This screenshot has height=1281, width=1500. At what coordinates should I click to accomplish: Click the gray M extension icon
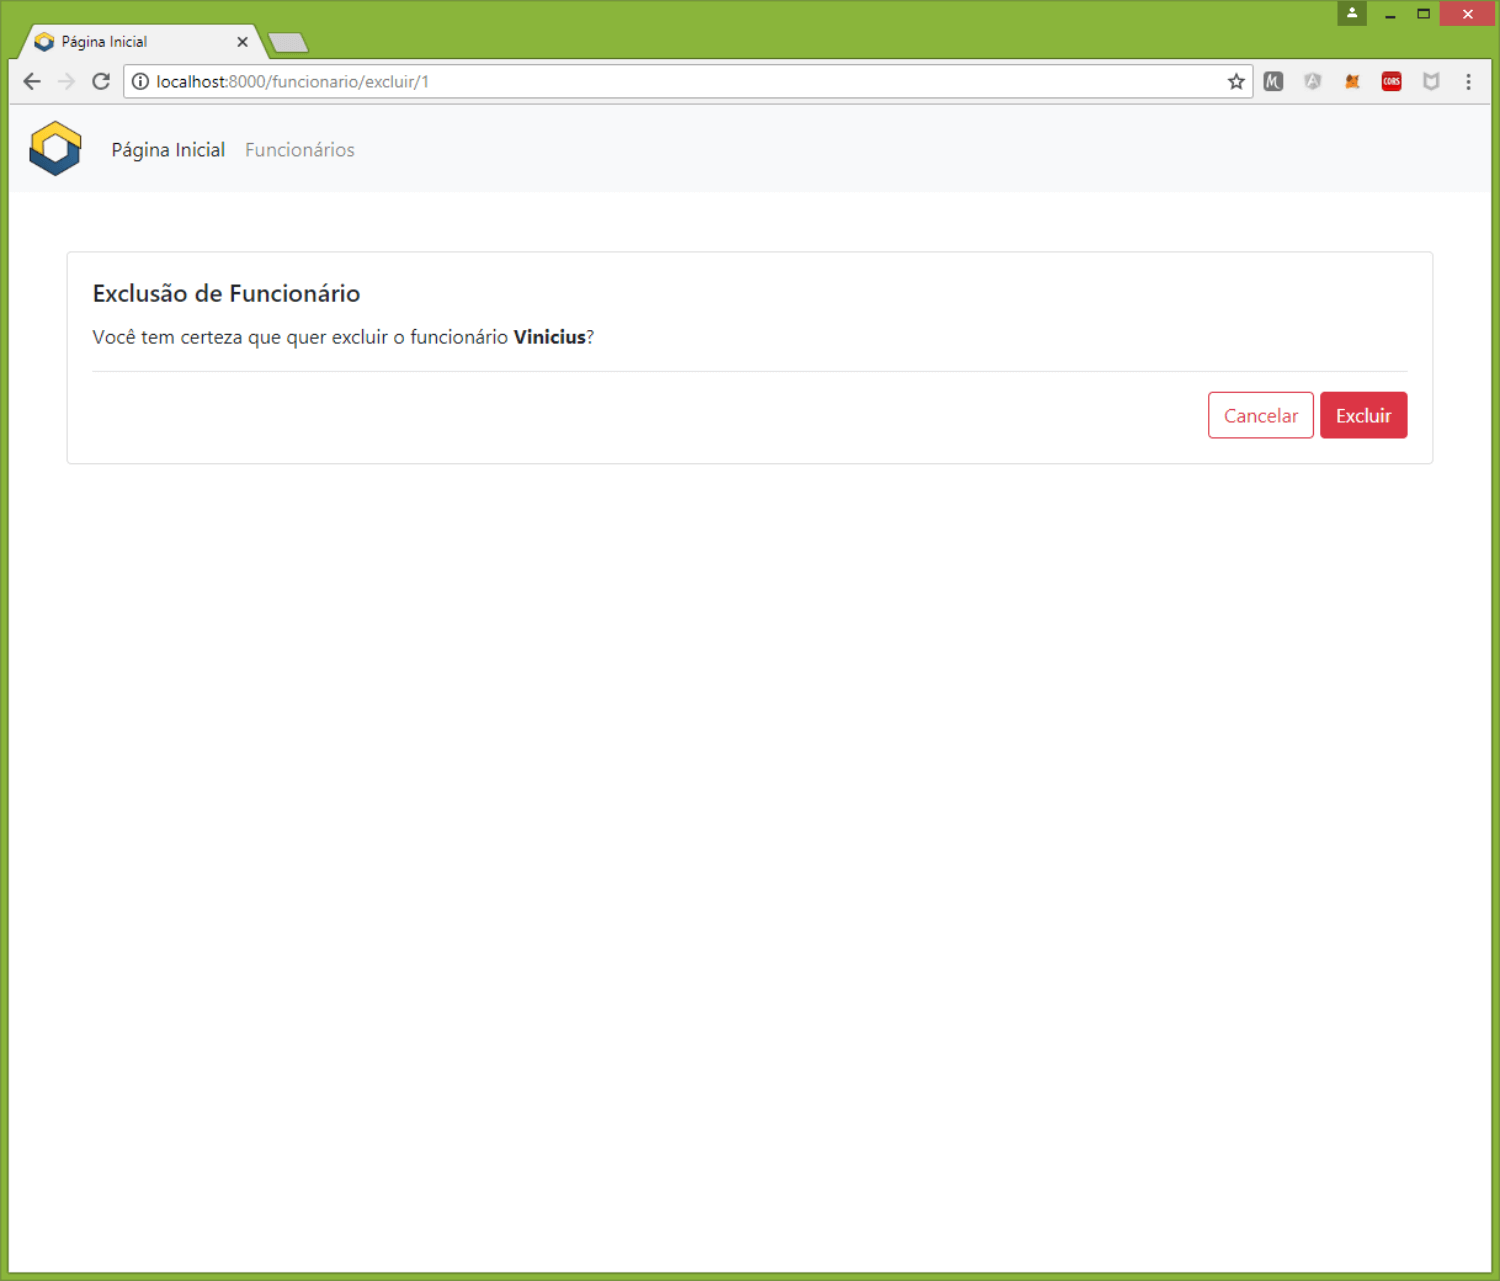coord(1274,81)
